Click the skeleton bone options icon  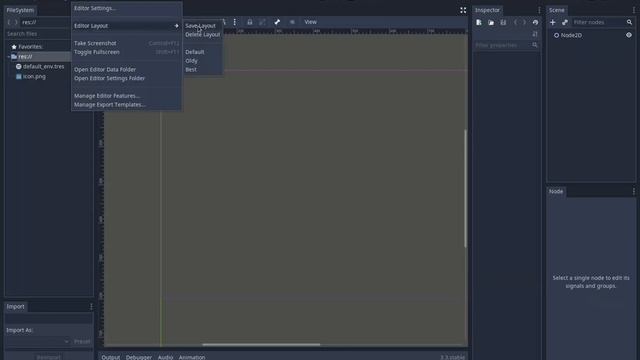[x=277, y=22]
